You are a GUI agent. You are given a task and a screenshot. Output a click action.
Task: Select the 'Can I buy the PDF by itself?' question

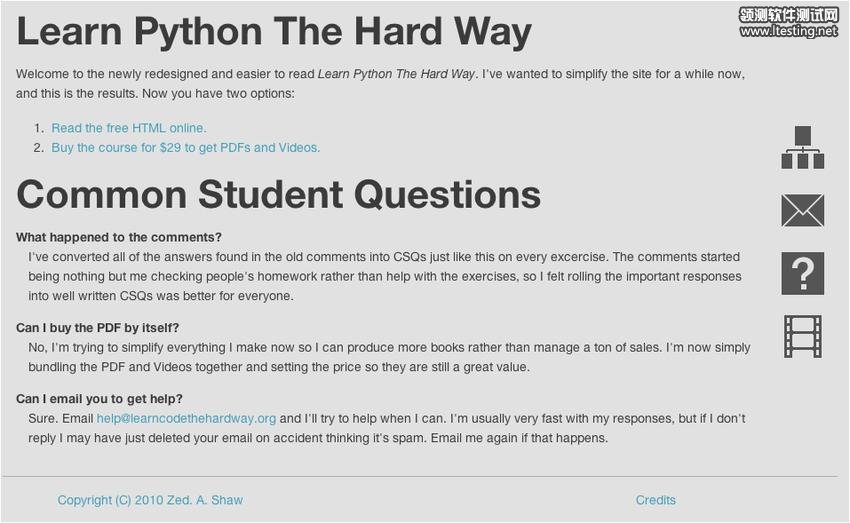click(98, 328)
